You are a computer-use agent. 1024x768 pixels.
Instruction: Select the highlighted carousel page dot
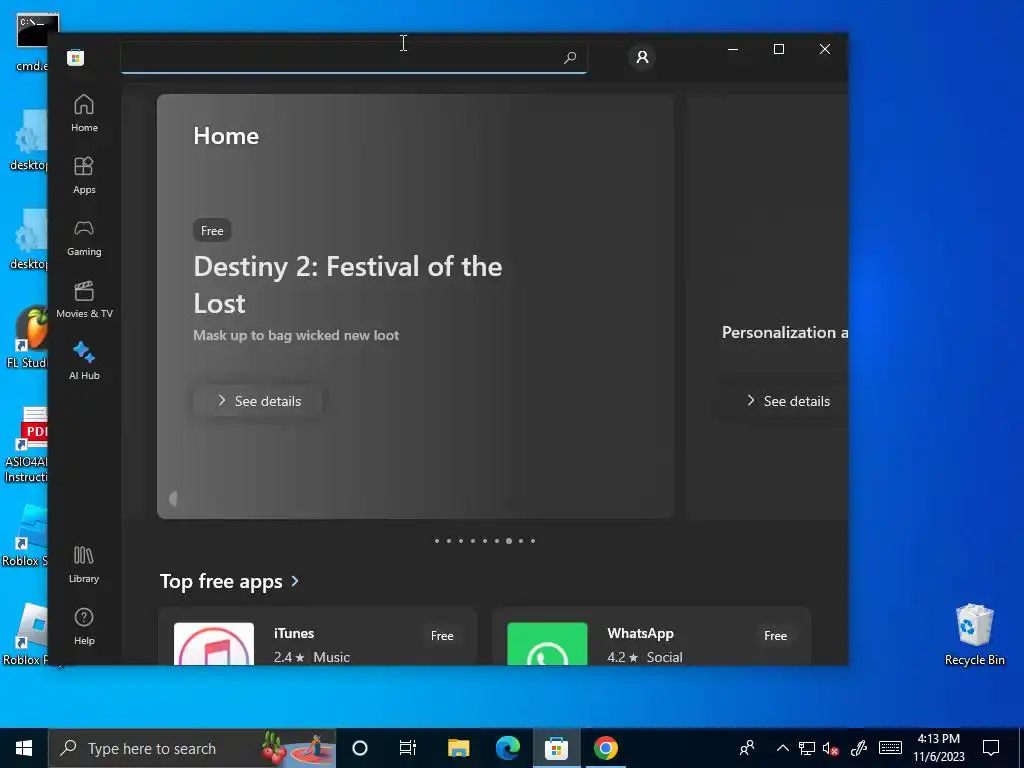[509, 541]
